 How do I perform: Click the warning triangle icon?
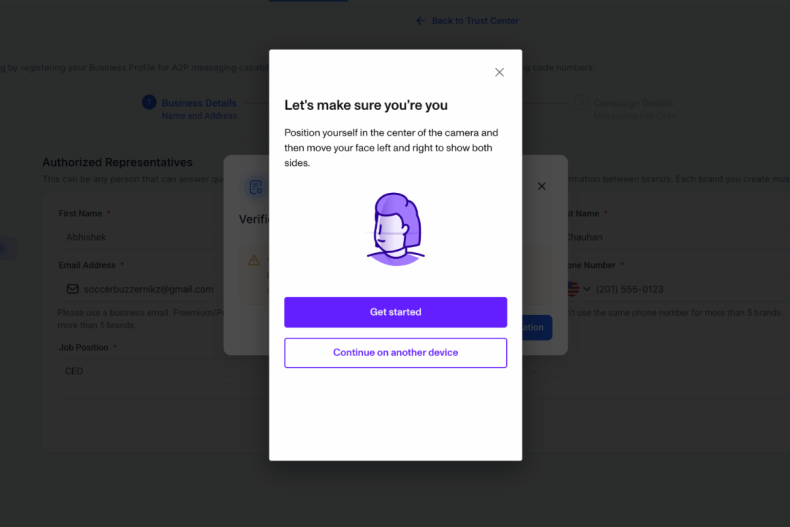(x=254, y=260)
